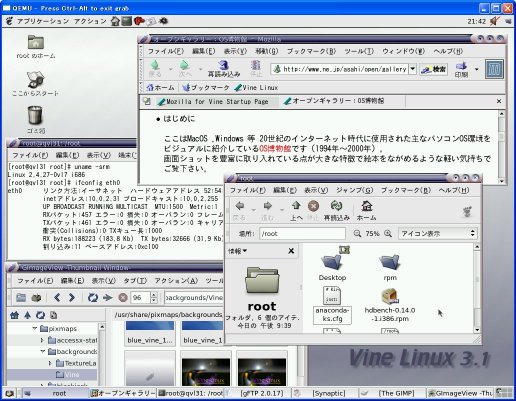Click Home bookmark toolbar link

(161, 88)
